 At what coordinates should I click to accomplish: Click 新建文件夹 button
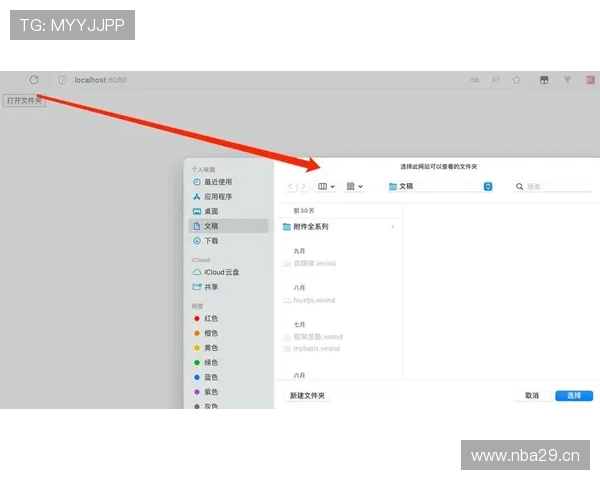click(x=307, y=396)
